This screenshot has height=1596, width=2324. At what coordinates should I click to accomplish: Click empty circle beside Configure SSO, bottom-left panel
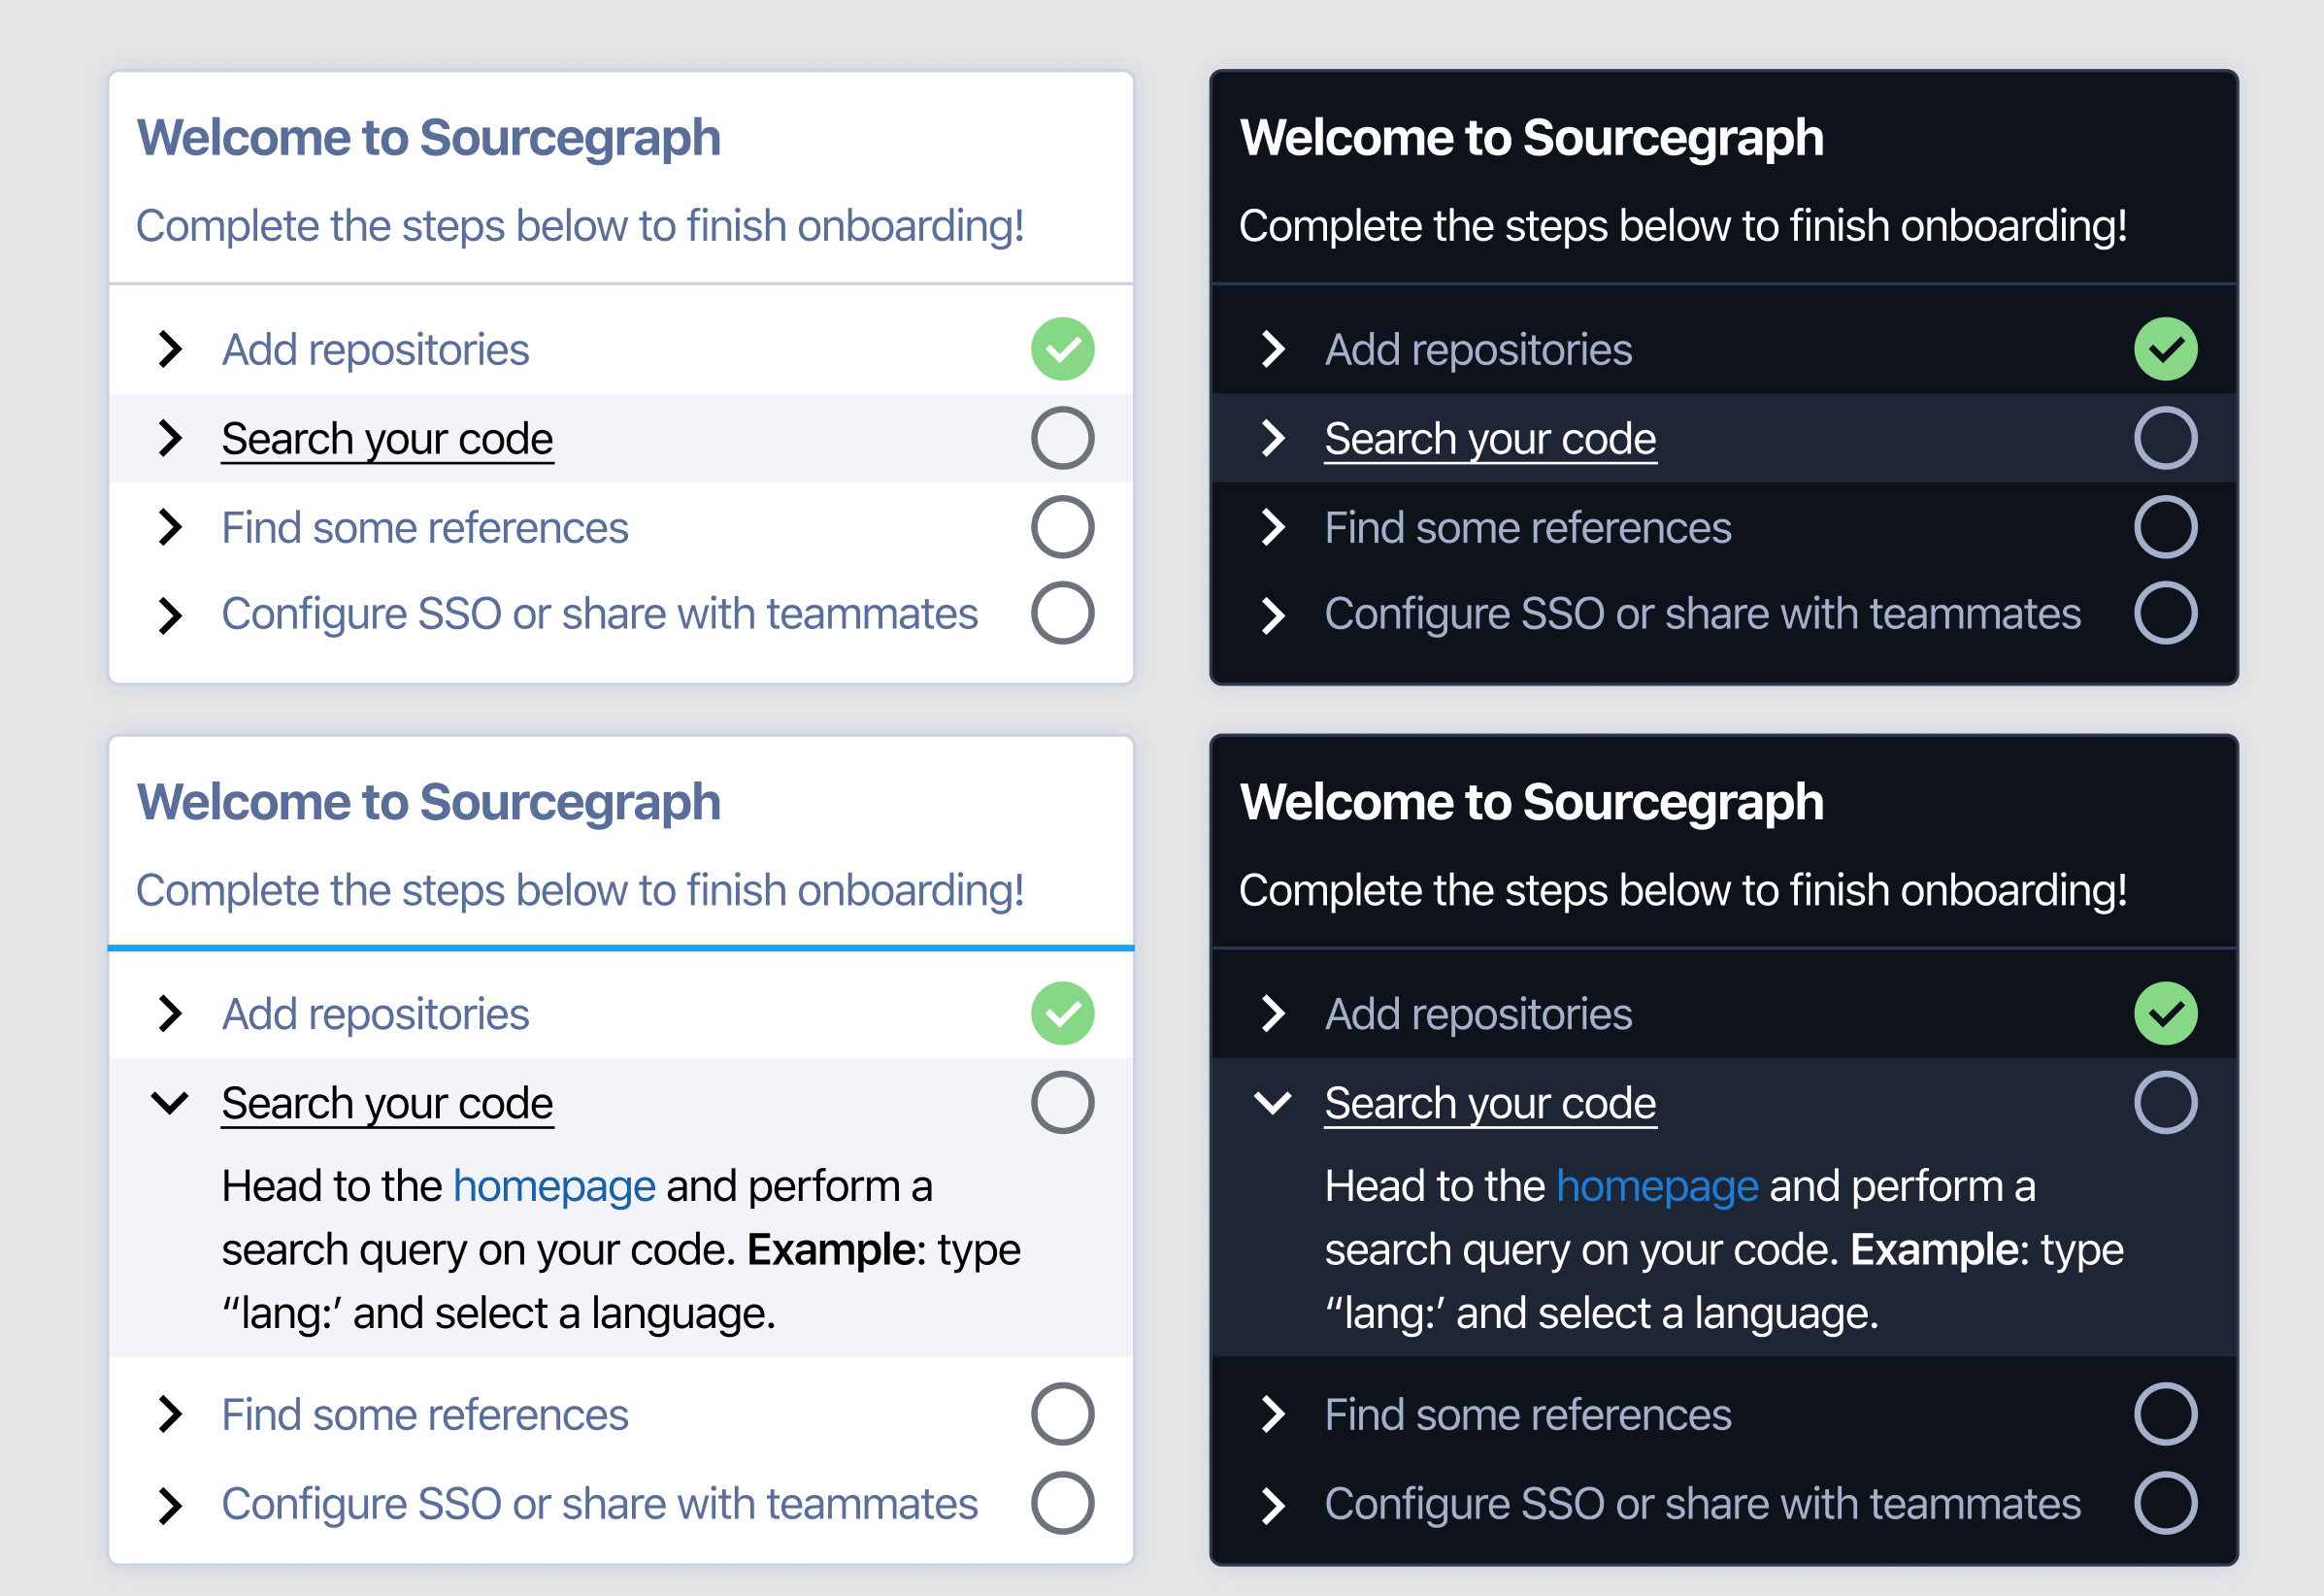tap(1062, 1502)
